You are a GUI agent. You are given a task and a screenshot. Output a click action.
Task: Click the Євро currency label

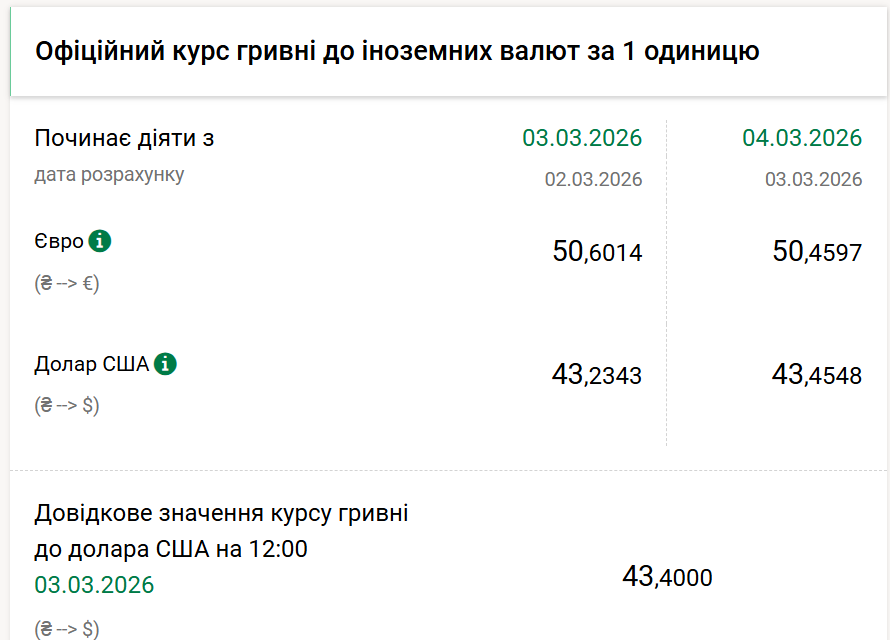tap(59, 242)
